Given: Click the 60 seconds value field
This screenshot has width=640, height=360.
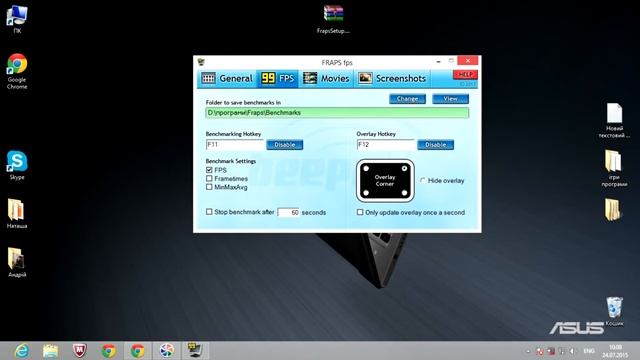Looking at the screenshot, I should point(289,212).
